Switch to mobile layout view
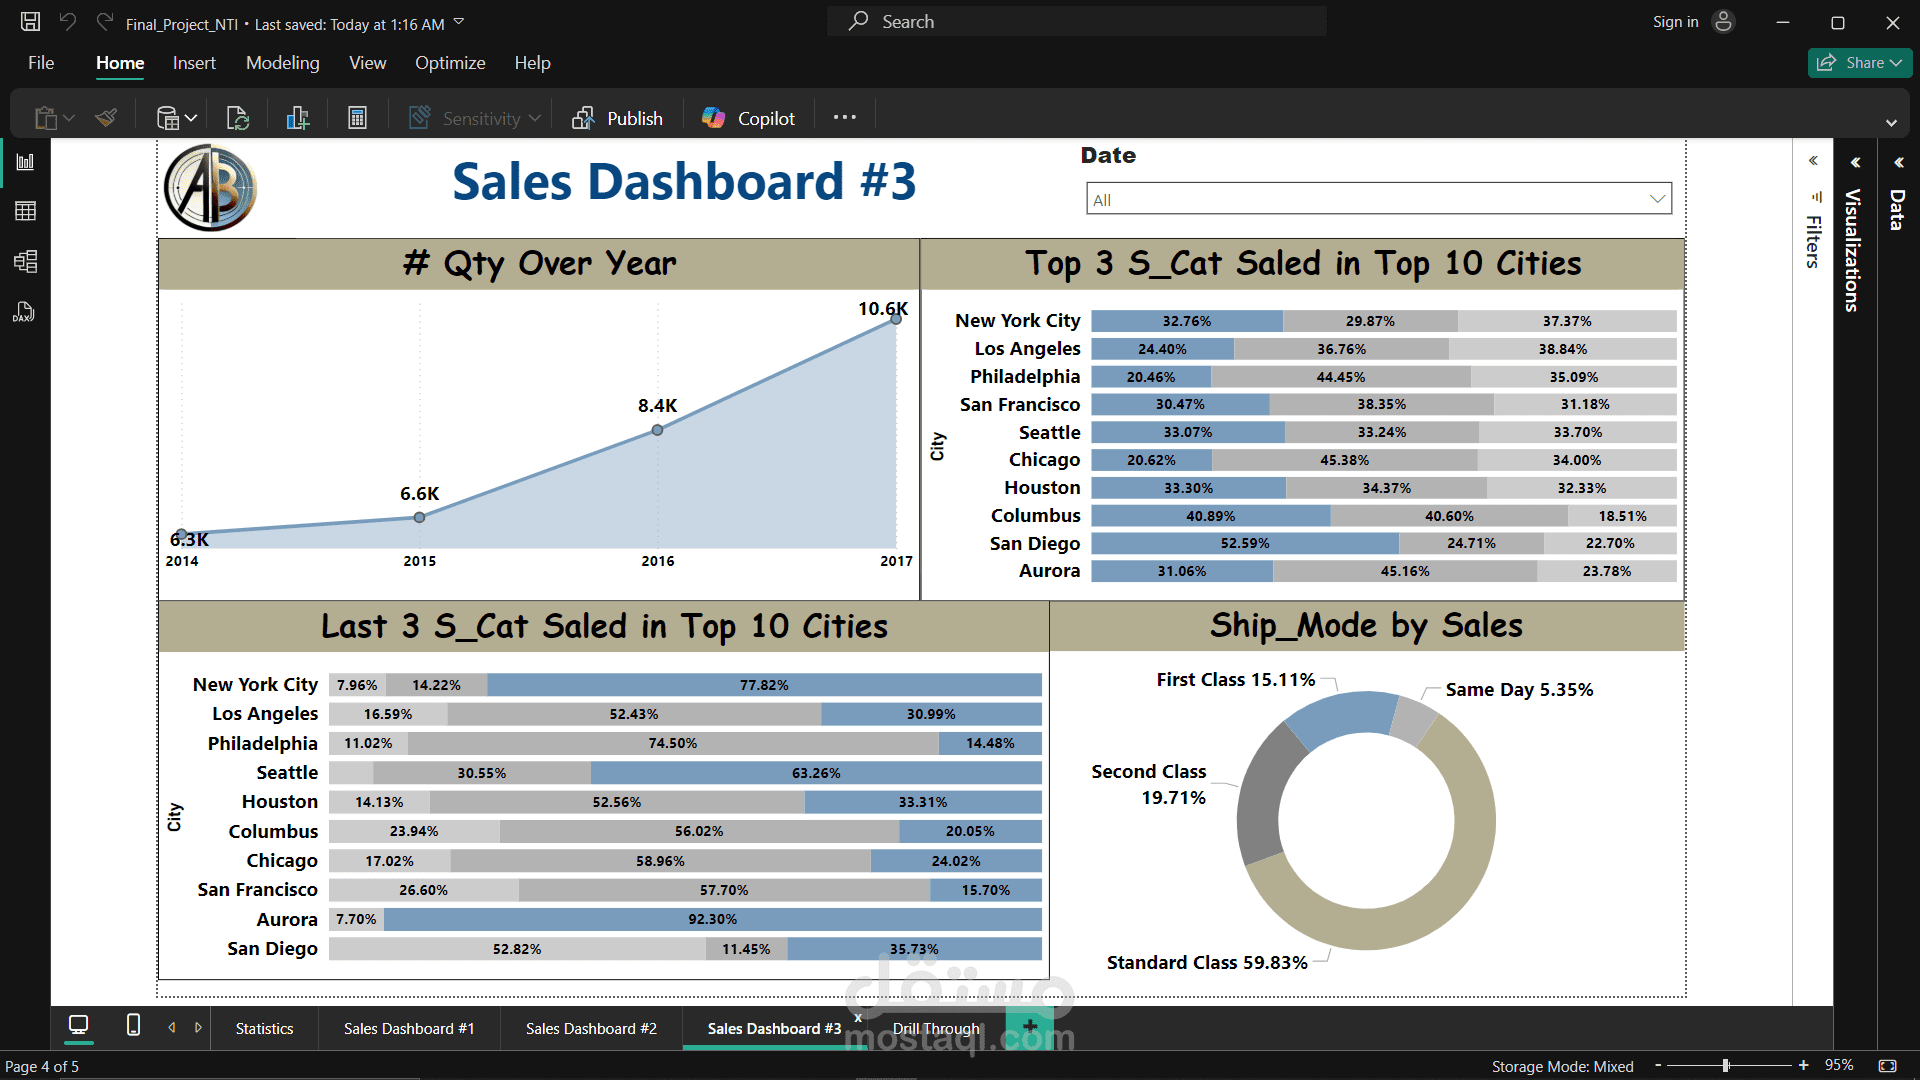Image resolution: width=1920 pixels, height=1080 pixels. click(x=133, y=1026)
